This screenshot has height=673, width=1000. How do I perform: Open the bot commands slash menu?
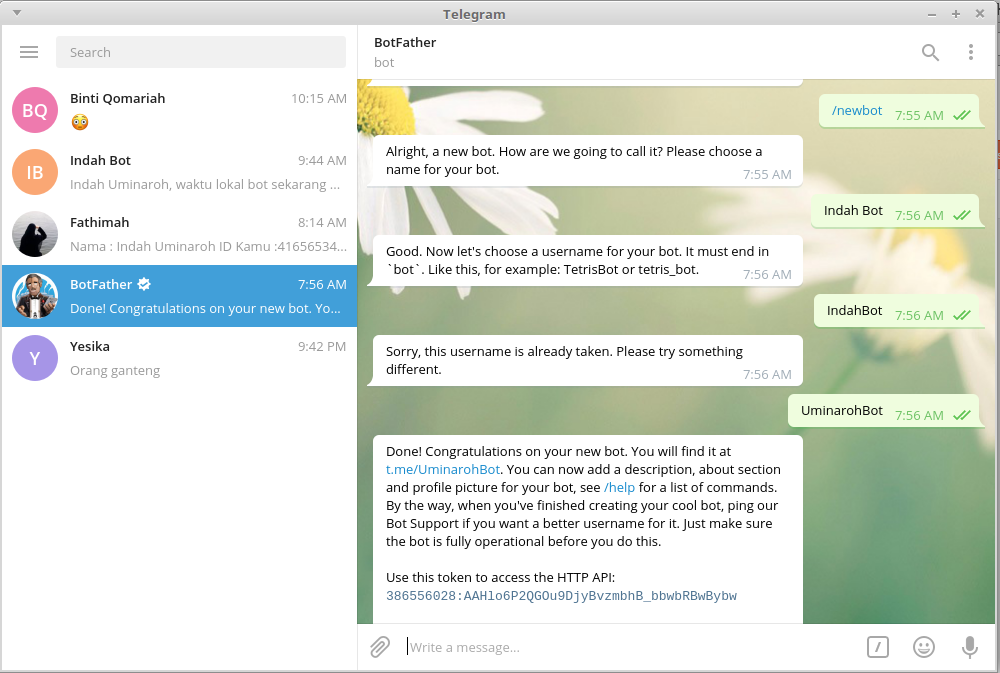coord(877,647)
